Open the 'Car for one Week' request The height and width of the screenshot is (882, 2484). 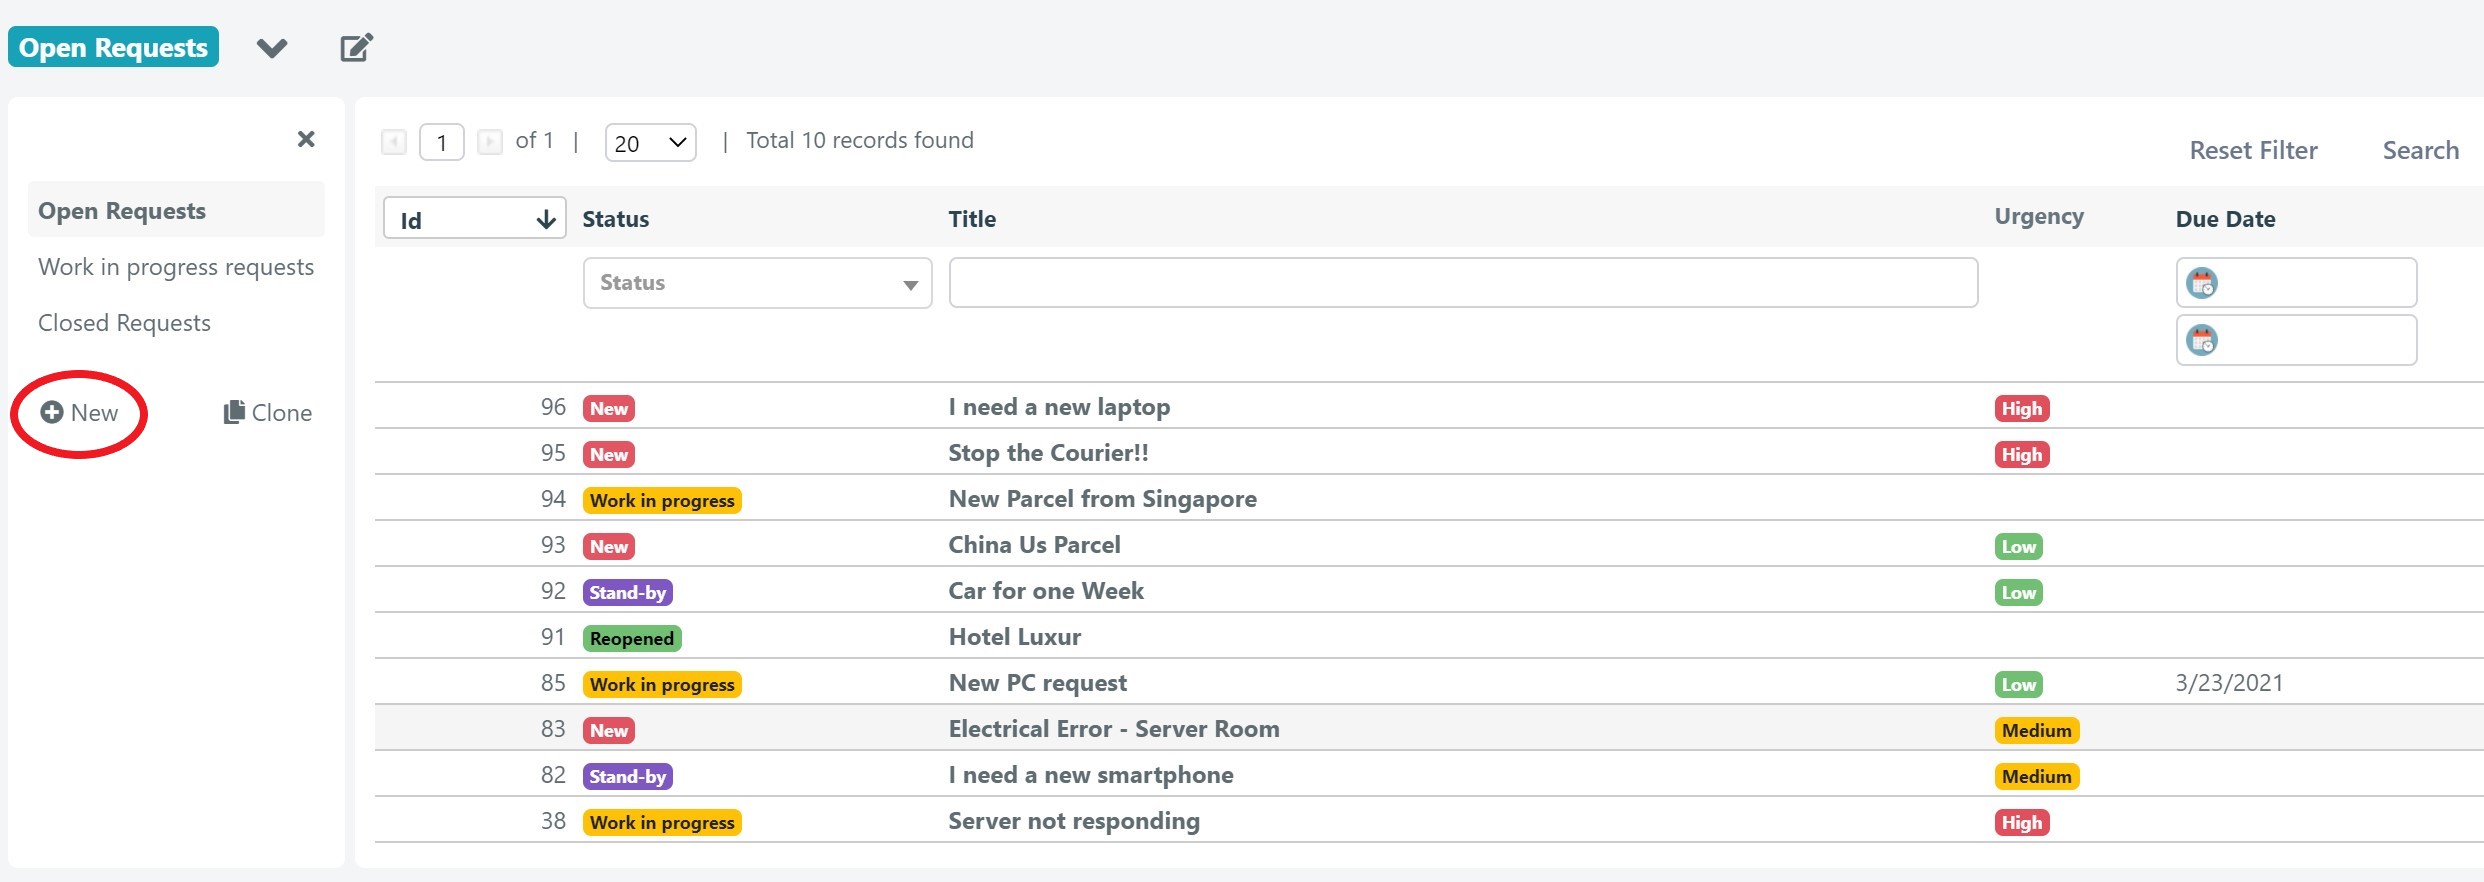tap(1046, 591)
